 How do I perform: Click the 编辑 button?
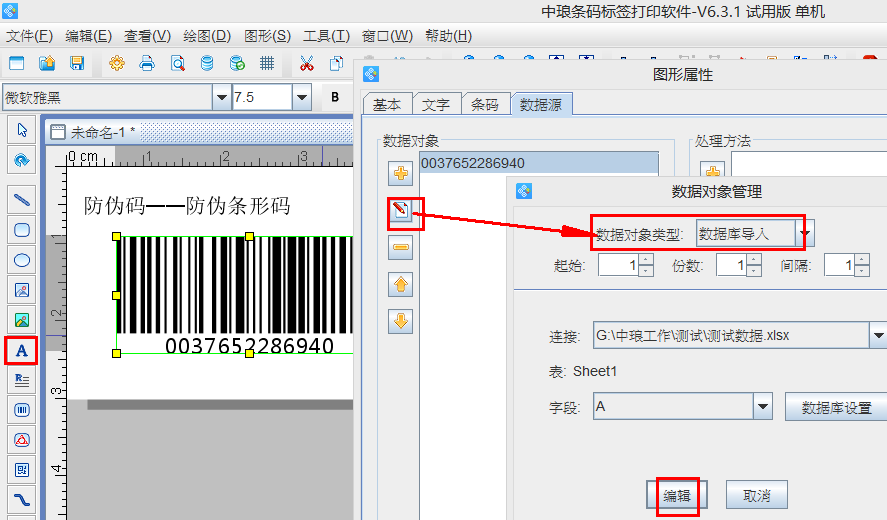677,495
